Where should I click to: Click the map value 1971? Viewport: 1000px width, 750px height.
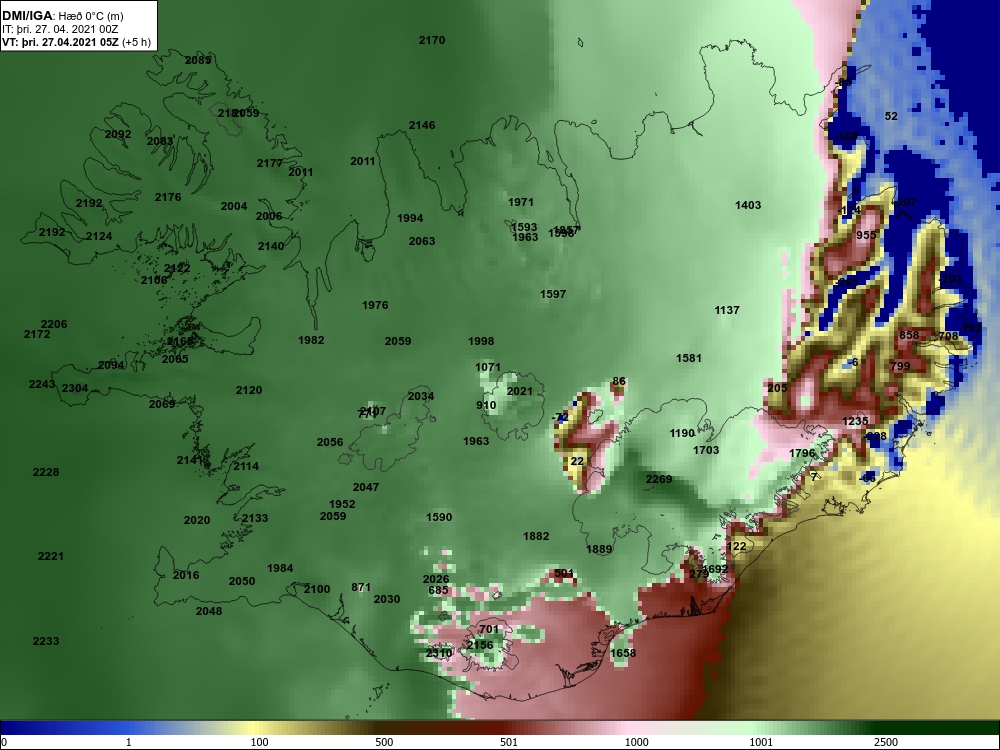[x=521, y=202]
